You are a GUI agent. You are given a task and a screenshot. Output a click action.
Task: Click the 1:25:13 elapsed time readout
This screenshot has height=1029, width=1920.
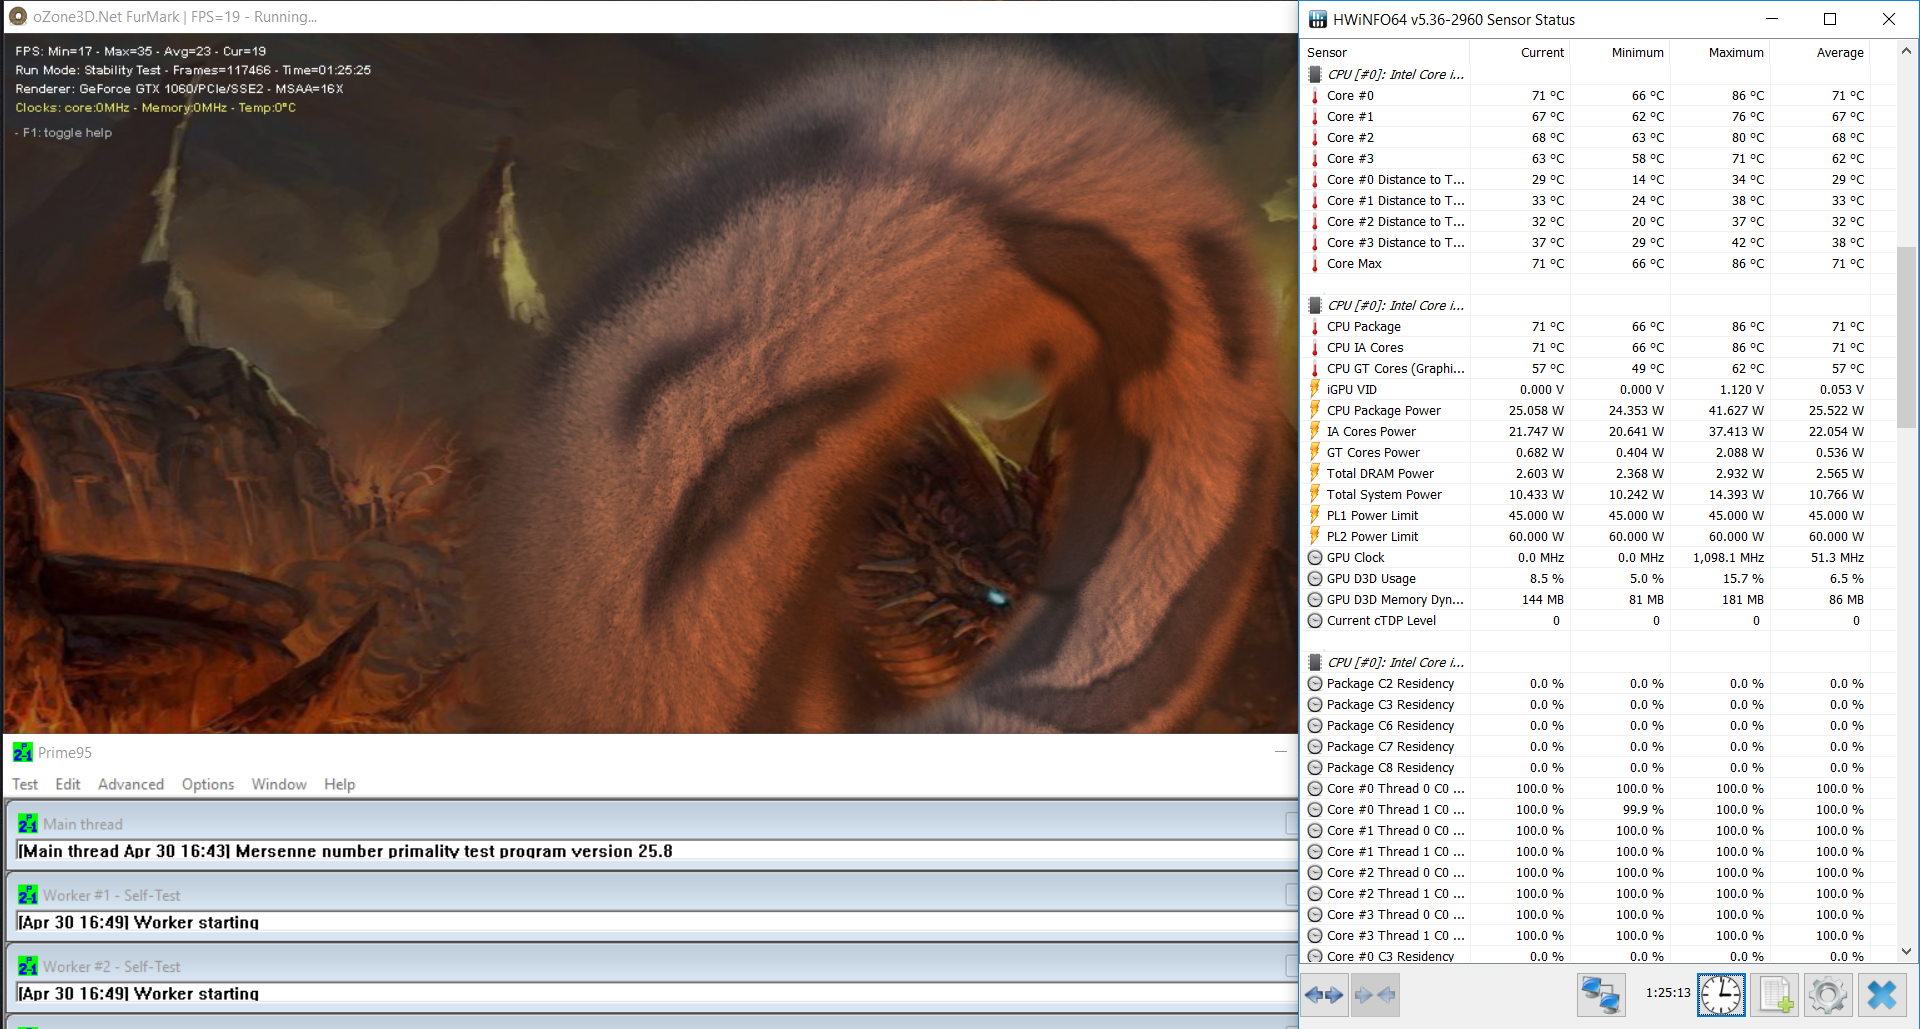tap(1668, 993)
